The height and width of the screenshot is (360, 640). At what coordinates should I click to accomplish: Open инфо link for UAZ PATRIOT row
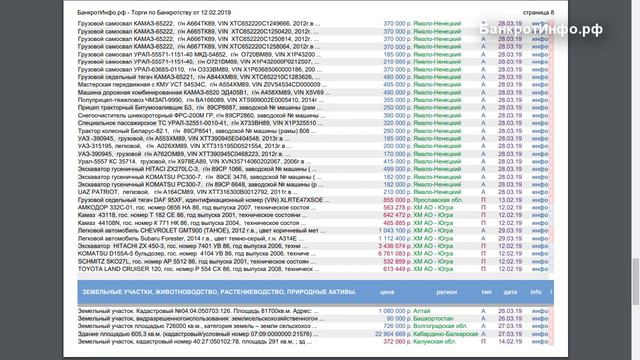(x=540, y=192)
